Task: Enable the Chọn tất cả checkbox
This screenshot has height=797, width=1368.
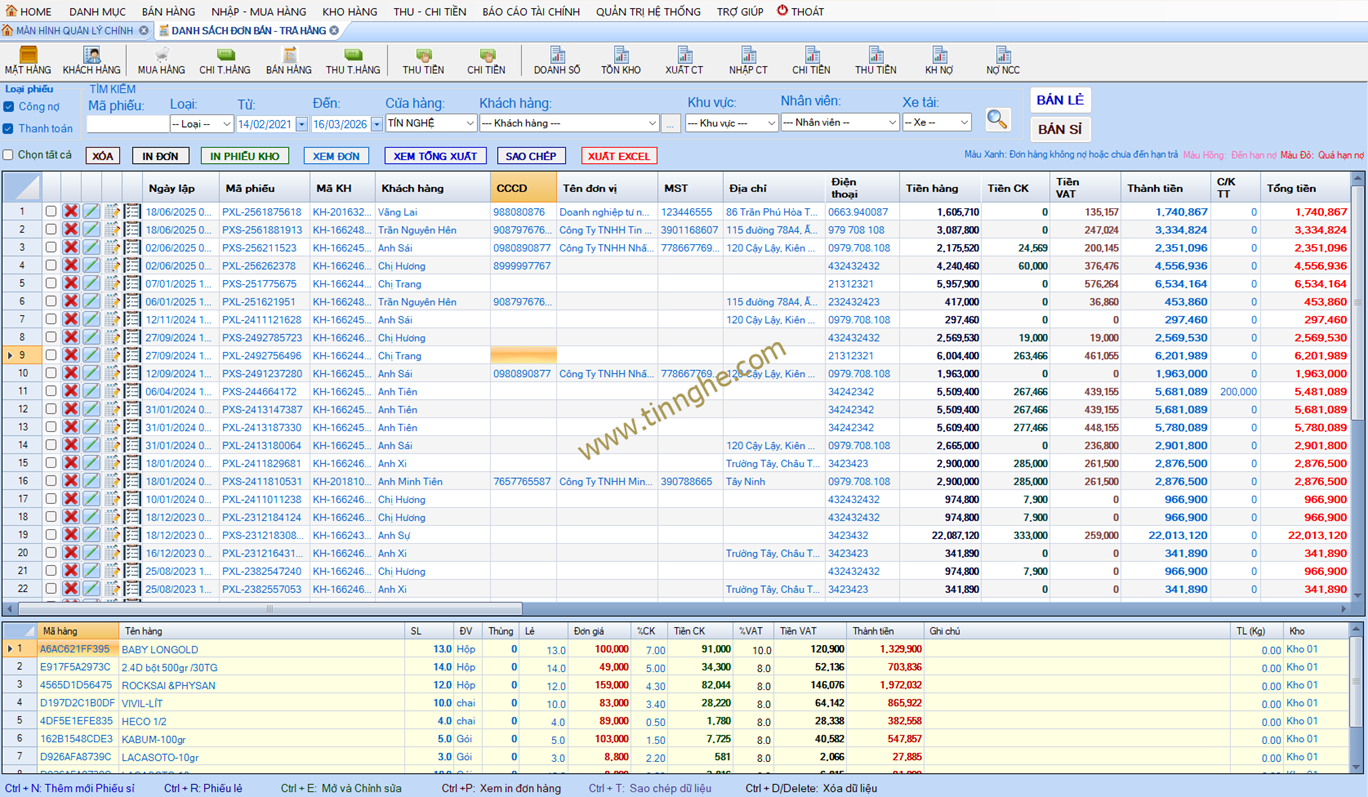Action: (9, 155)
